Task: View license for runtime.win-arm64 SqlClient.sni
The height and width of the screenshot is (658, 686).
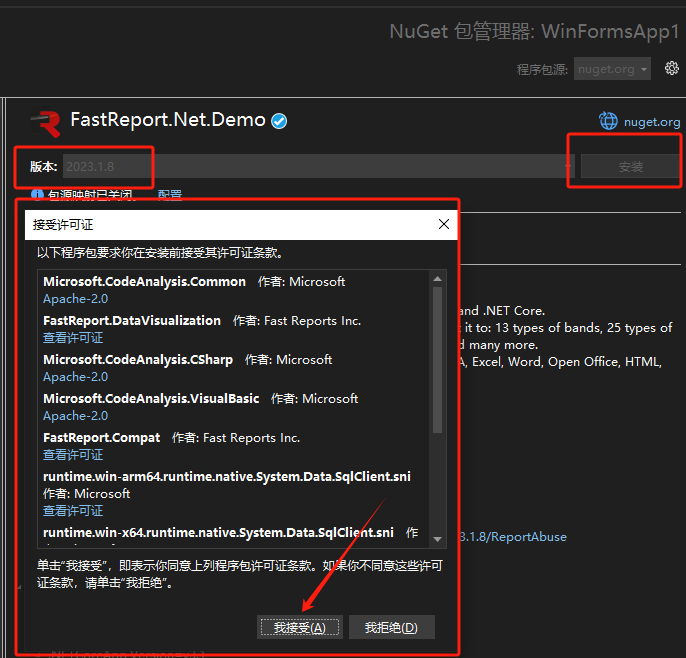Action: 73,511
